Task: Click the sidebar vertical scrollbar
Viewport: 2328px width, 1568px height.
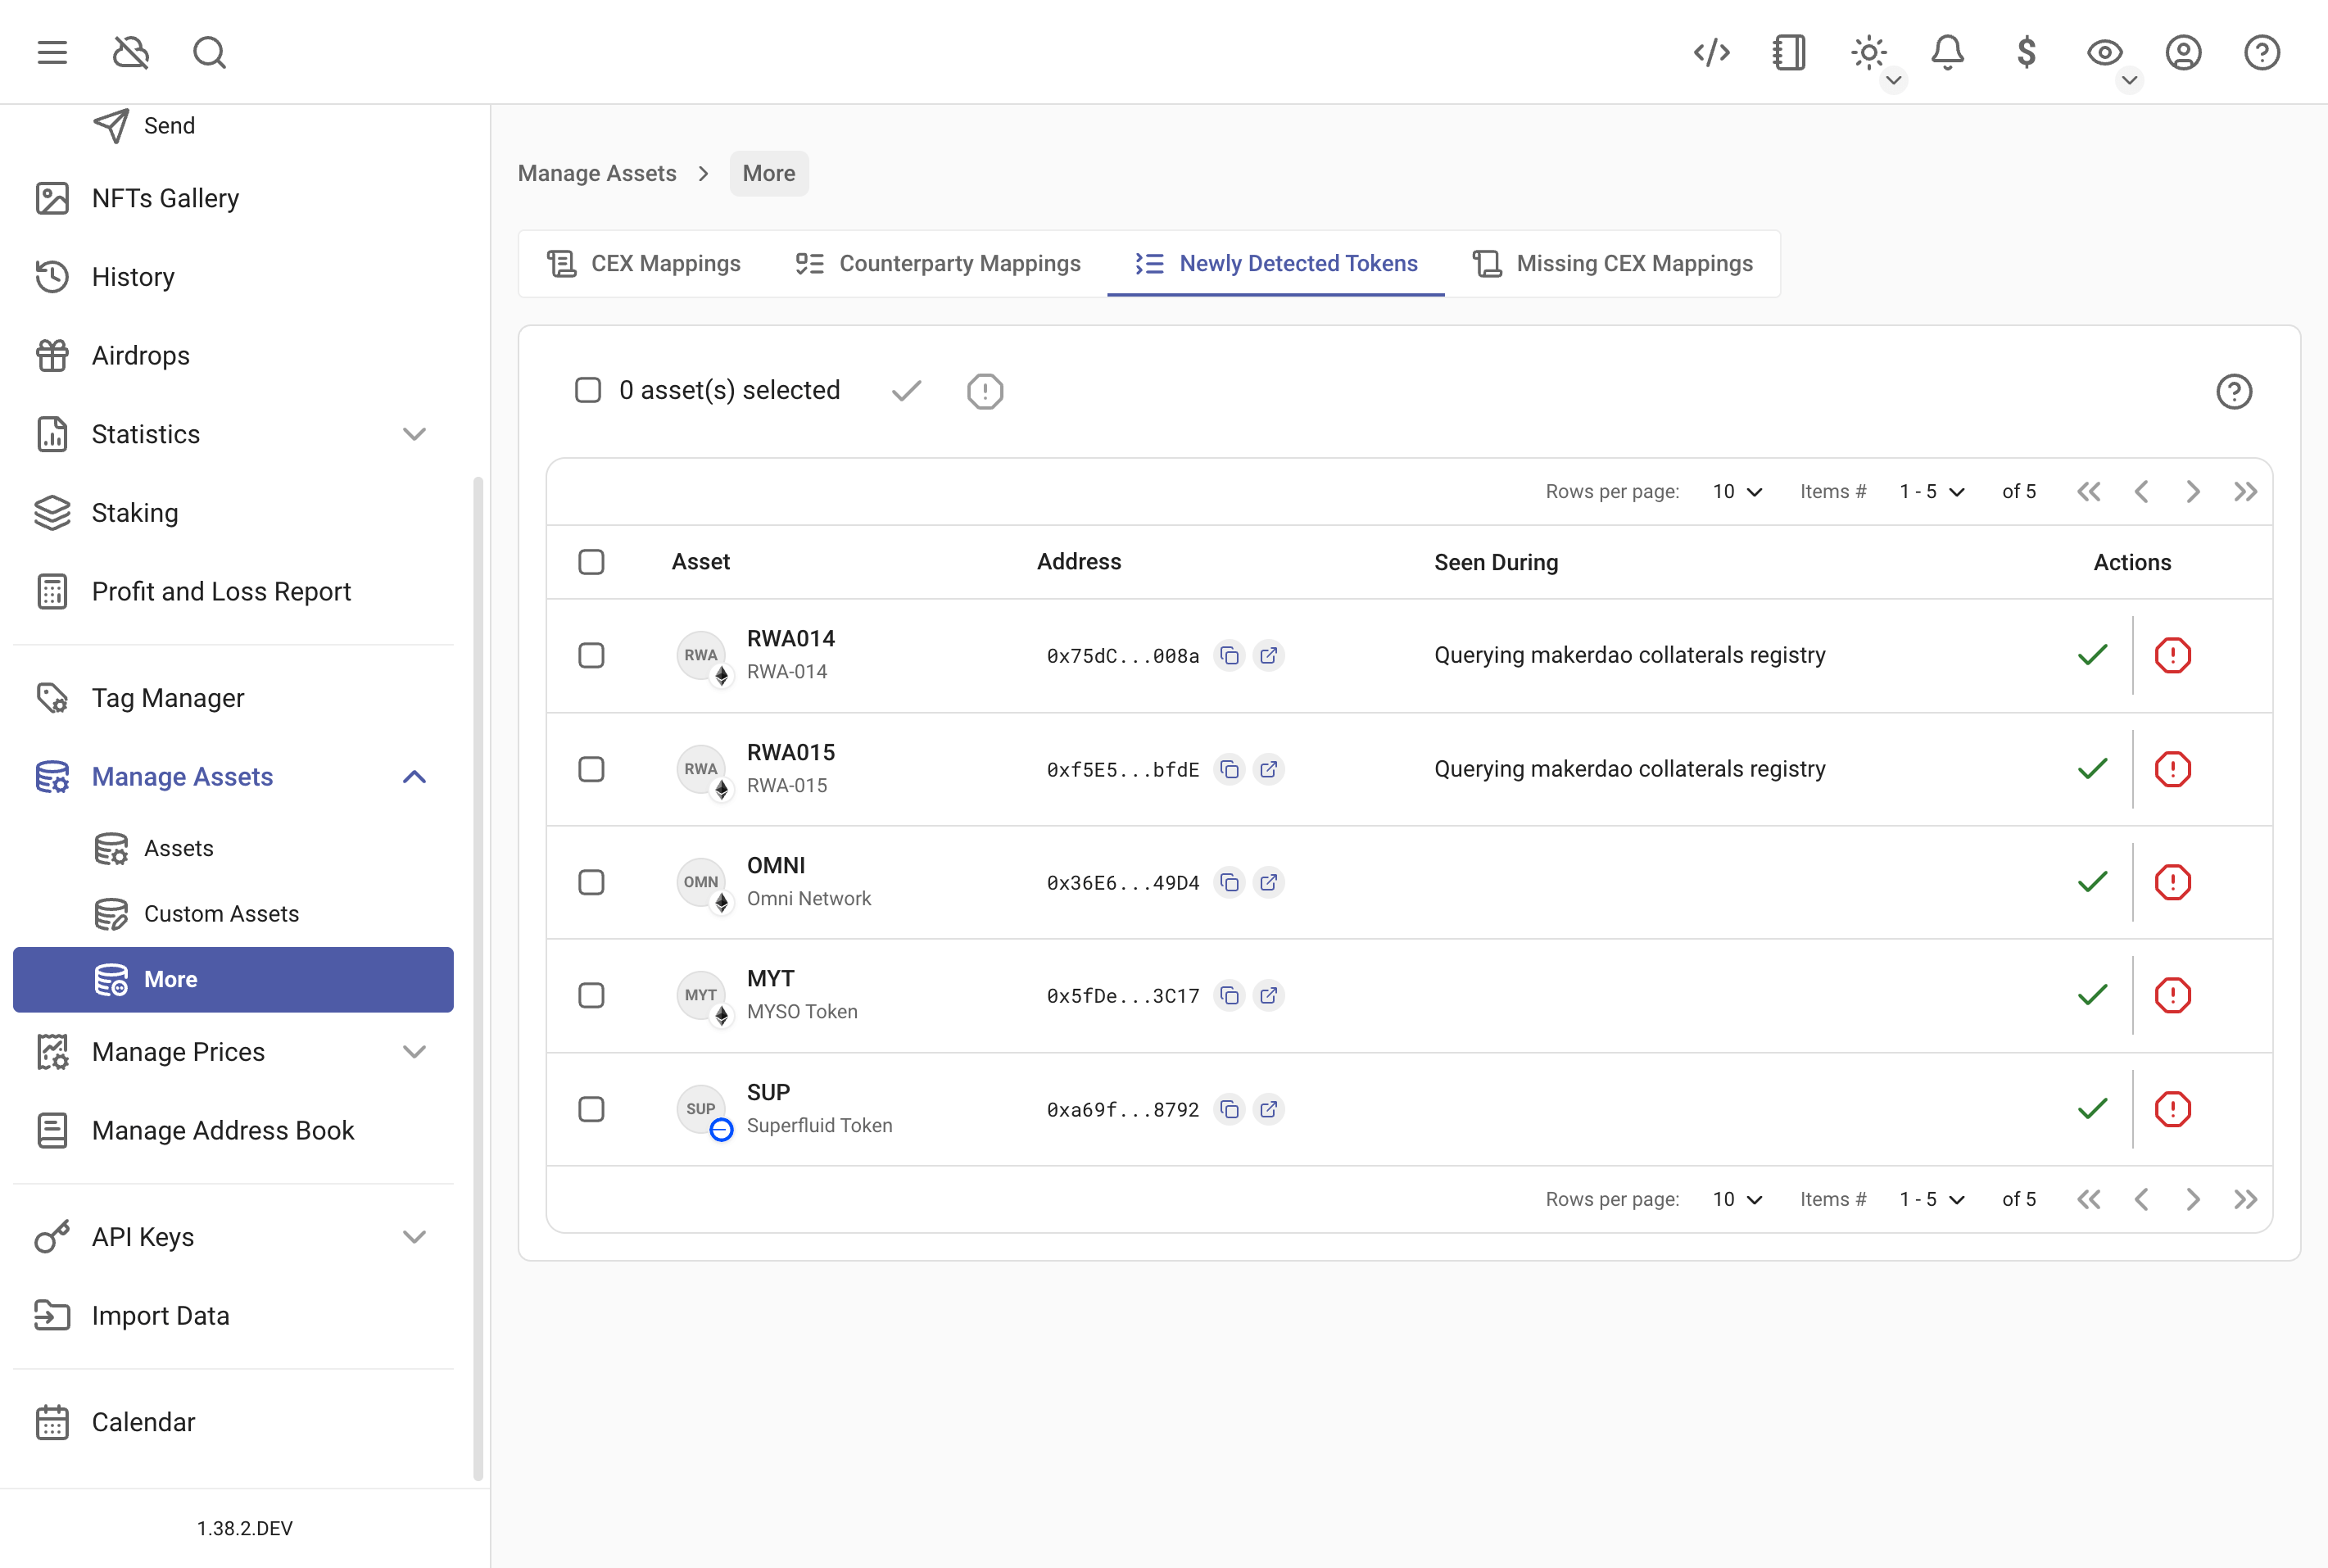Action: (x=478, y=978)
